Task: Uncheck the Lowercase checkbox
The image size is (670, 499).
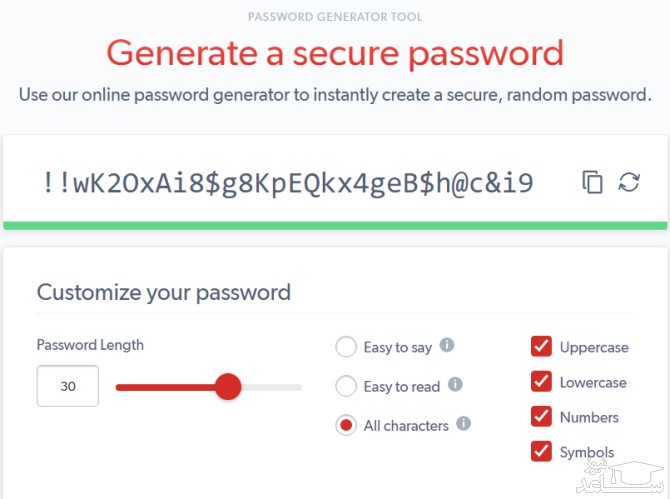Action: (541, 382)
